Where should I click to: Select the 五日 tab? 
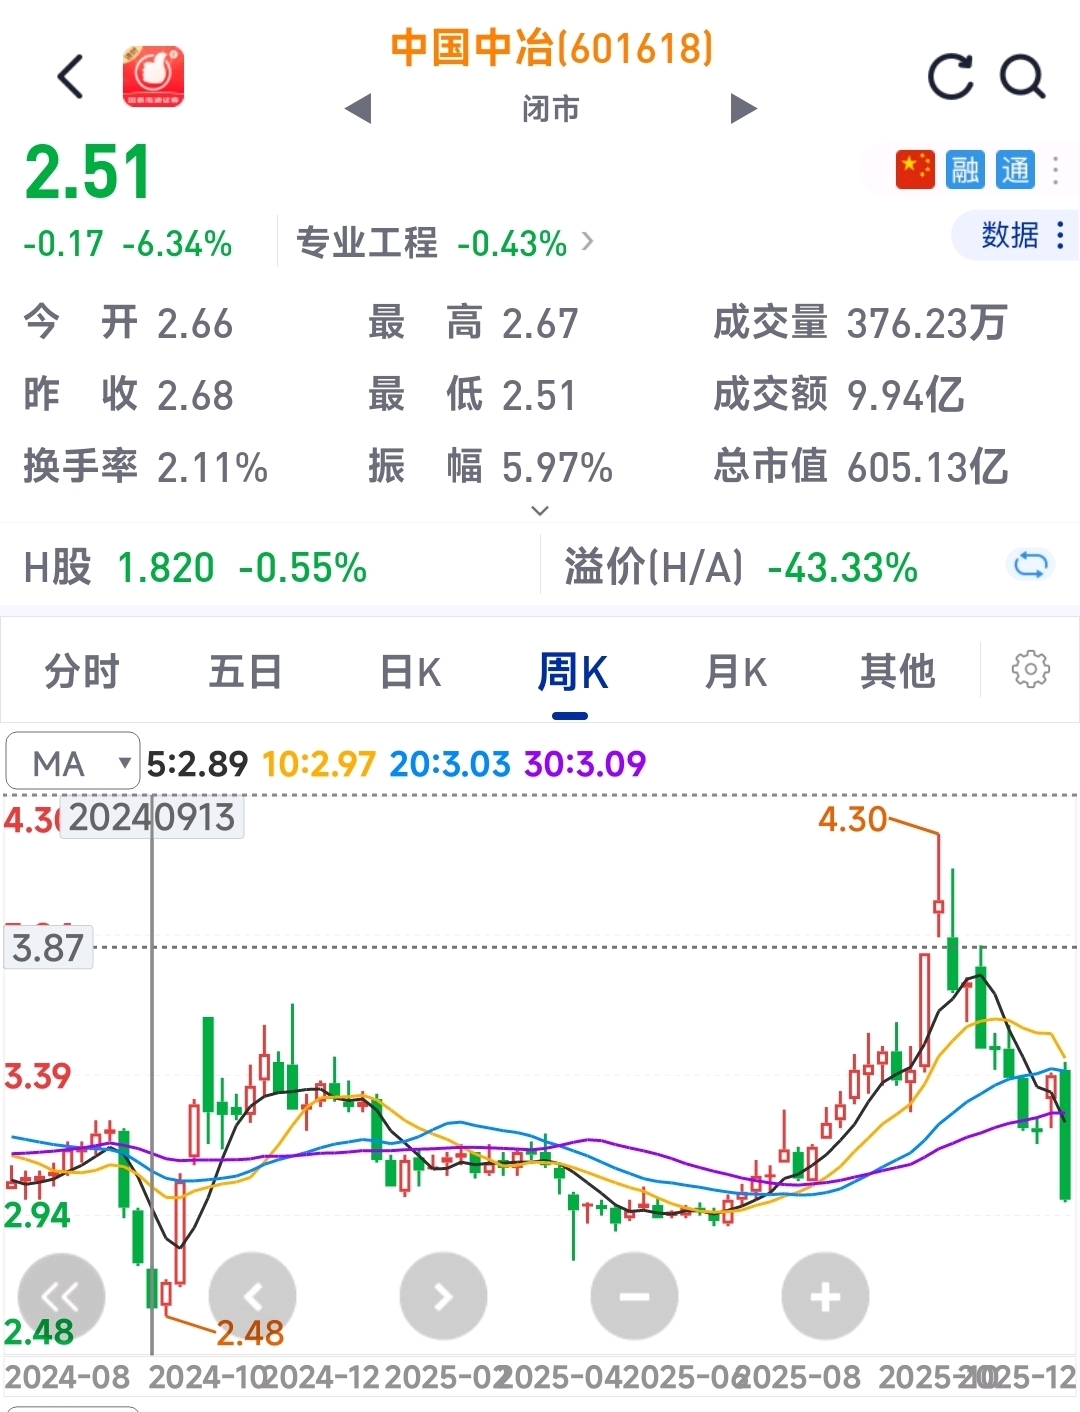point(245,671)
